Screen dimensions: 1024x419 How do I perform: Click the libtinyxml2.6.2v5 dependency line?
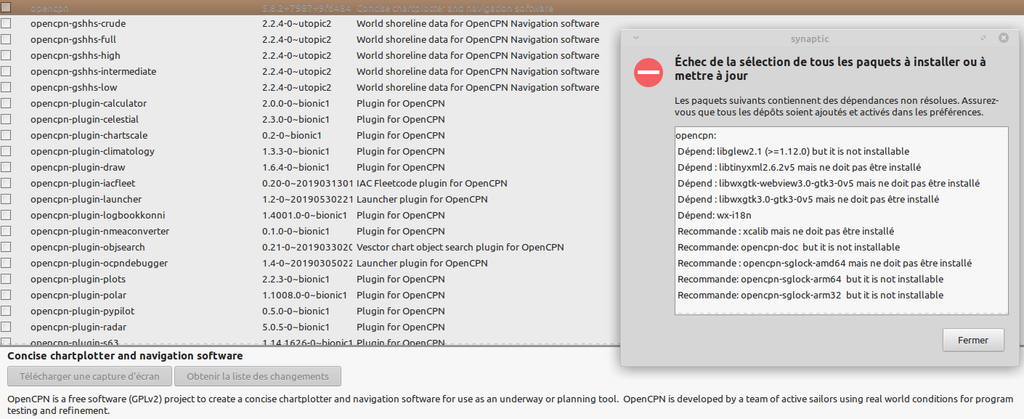click(x=799, y=167)
